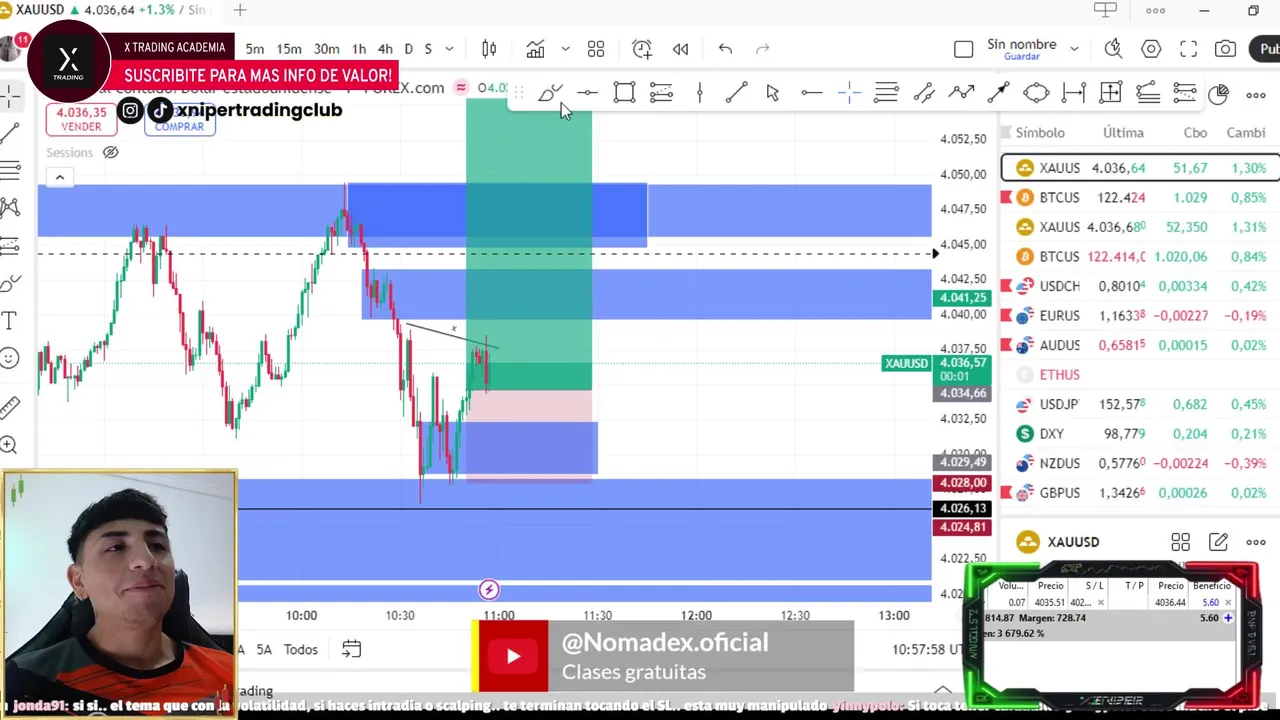Click the blue plus in trade panel
1280x720 pixels.
[1228, 618]
